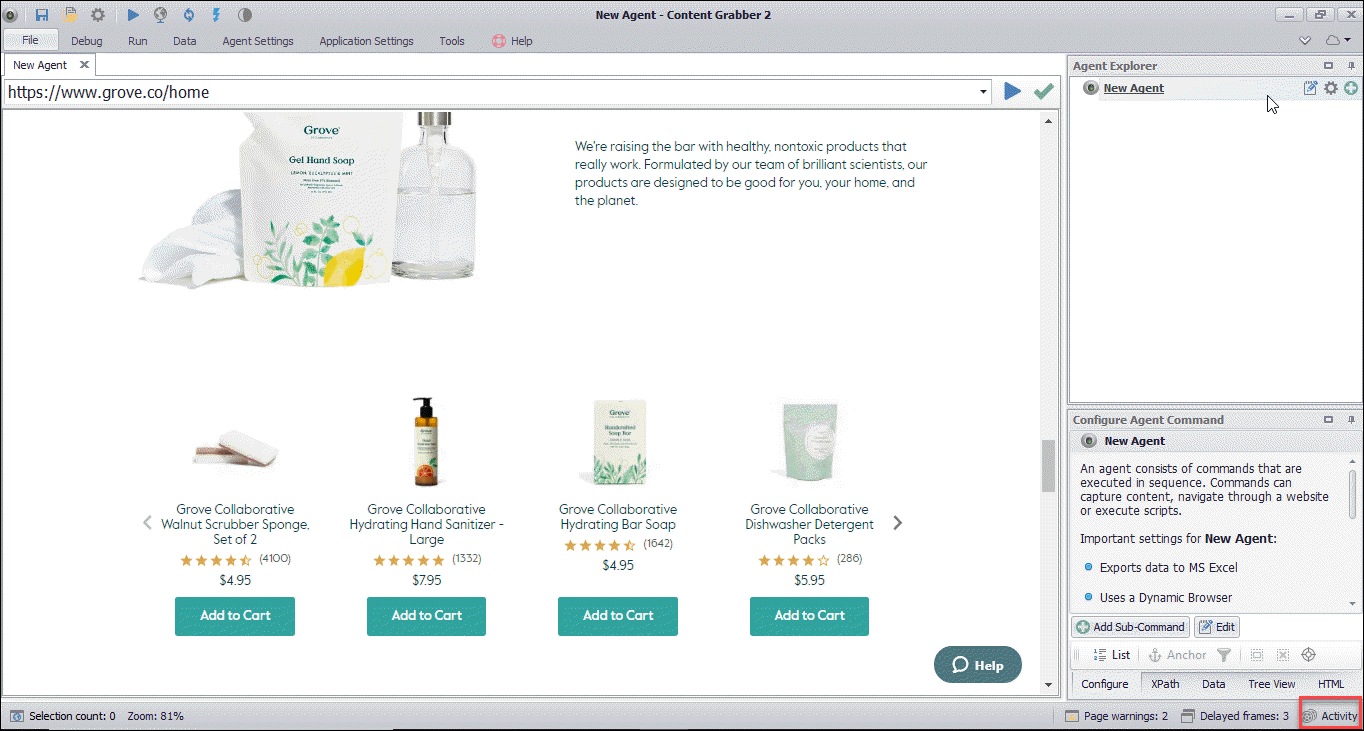Screen dimensions: 1364x731
Task: Toggle the List selection mode button
Action: (1111, 655)
